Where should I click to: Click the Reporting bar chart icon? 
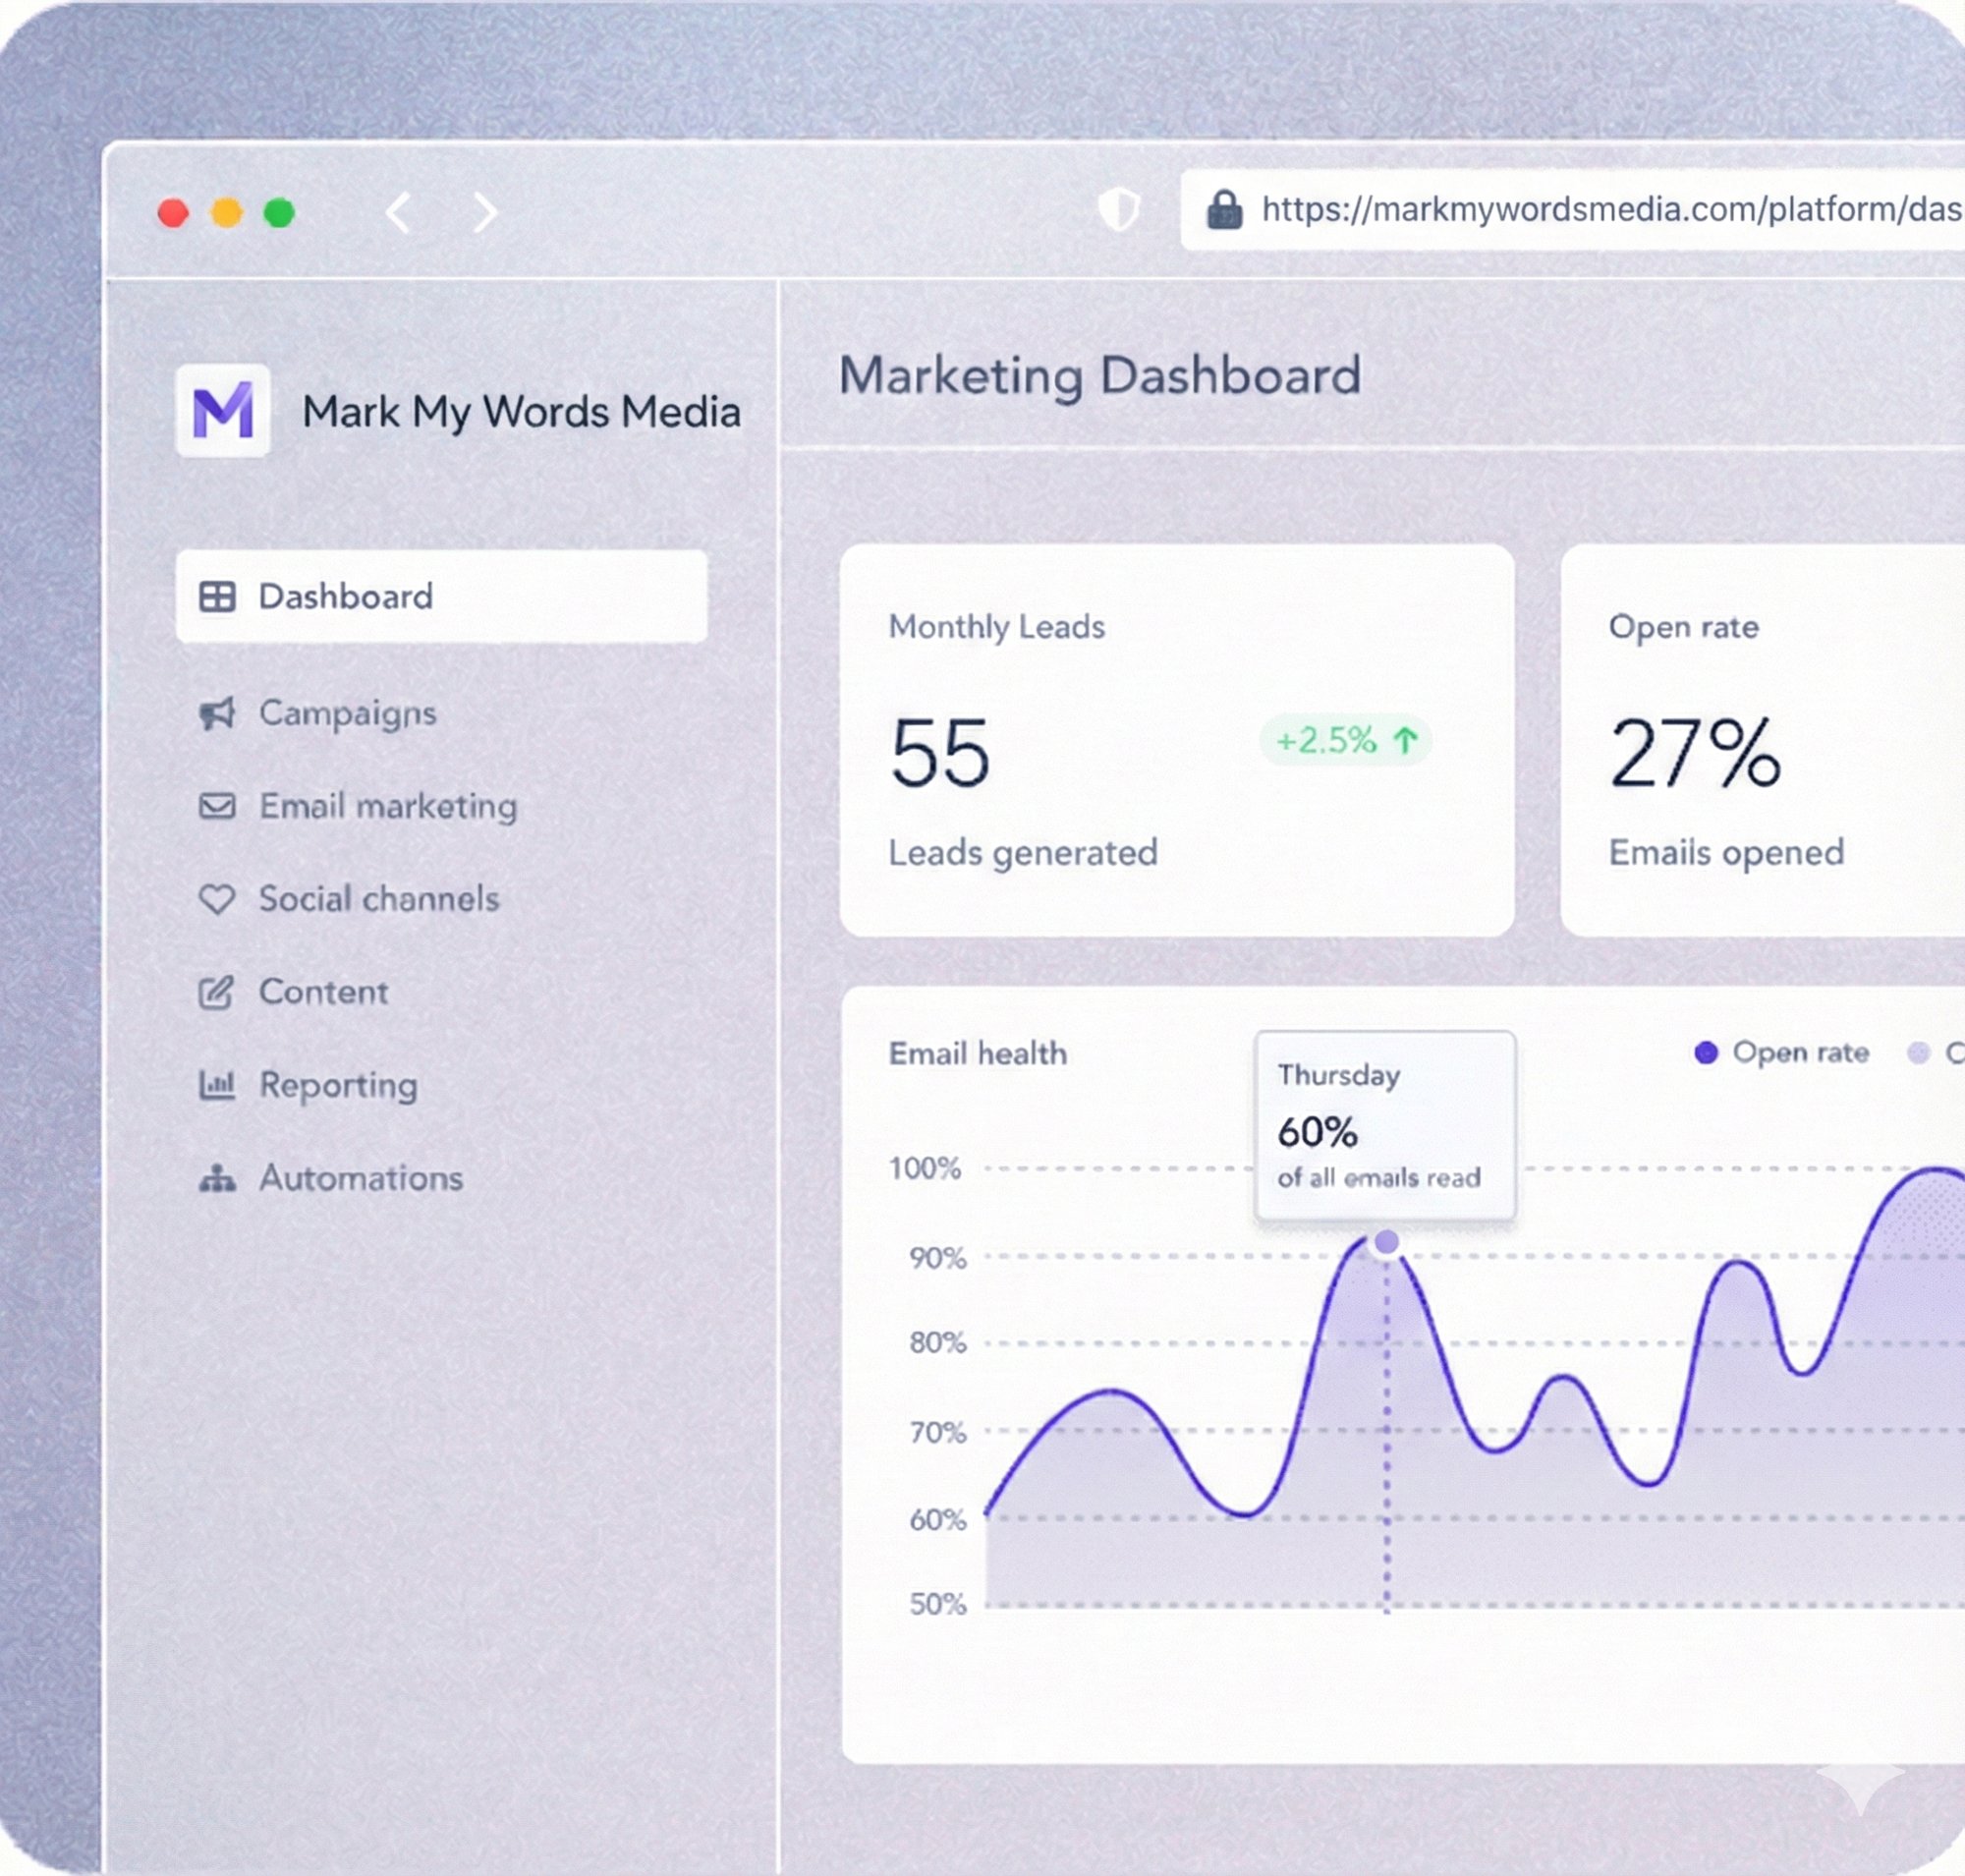pyautogui.click(x=217, y=1085)
